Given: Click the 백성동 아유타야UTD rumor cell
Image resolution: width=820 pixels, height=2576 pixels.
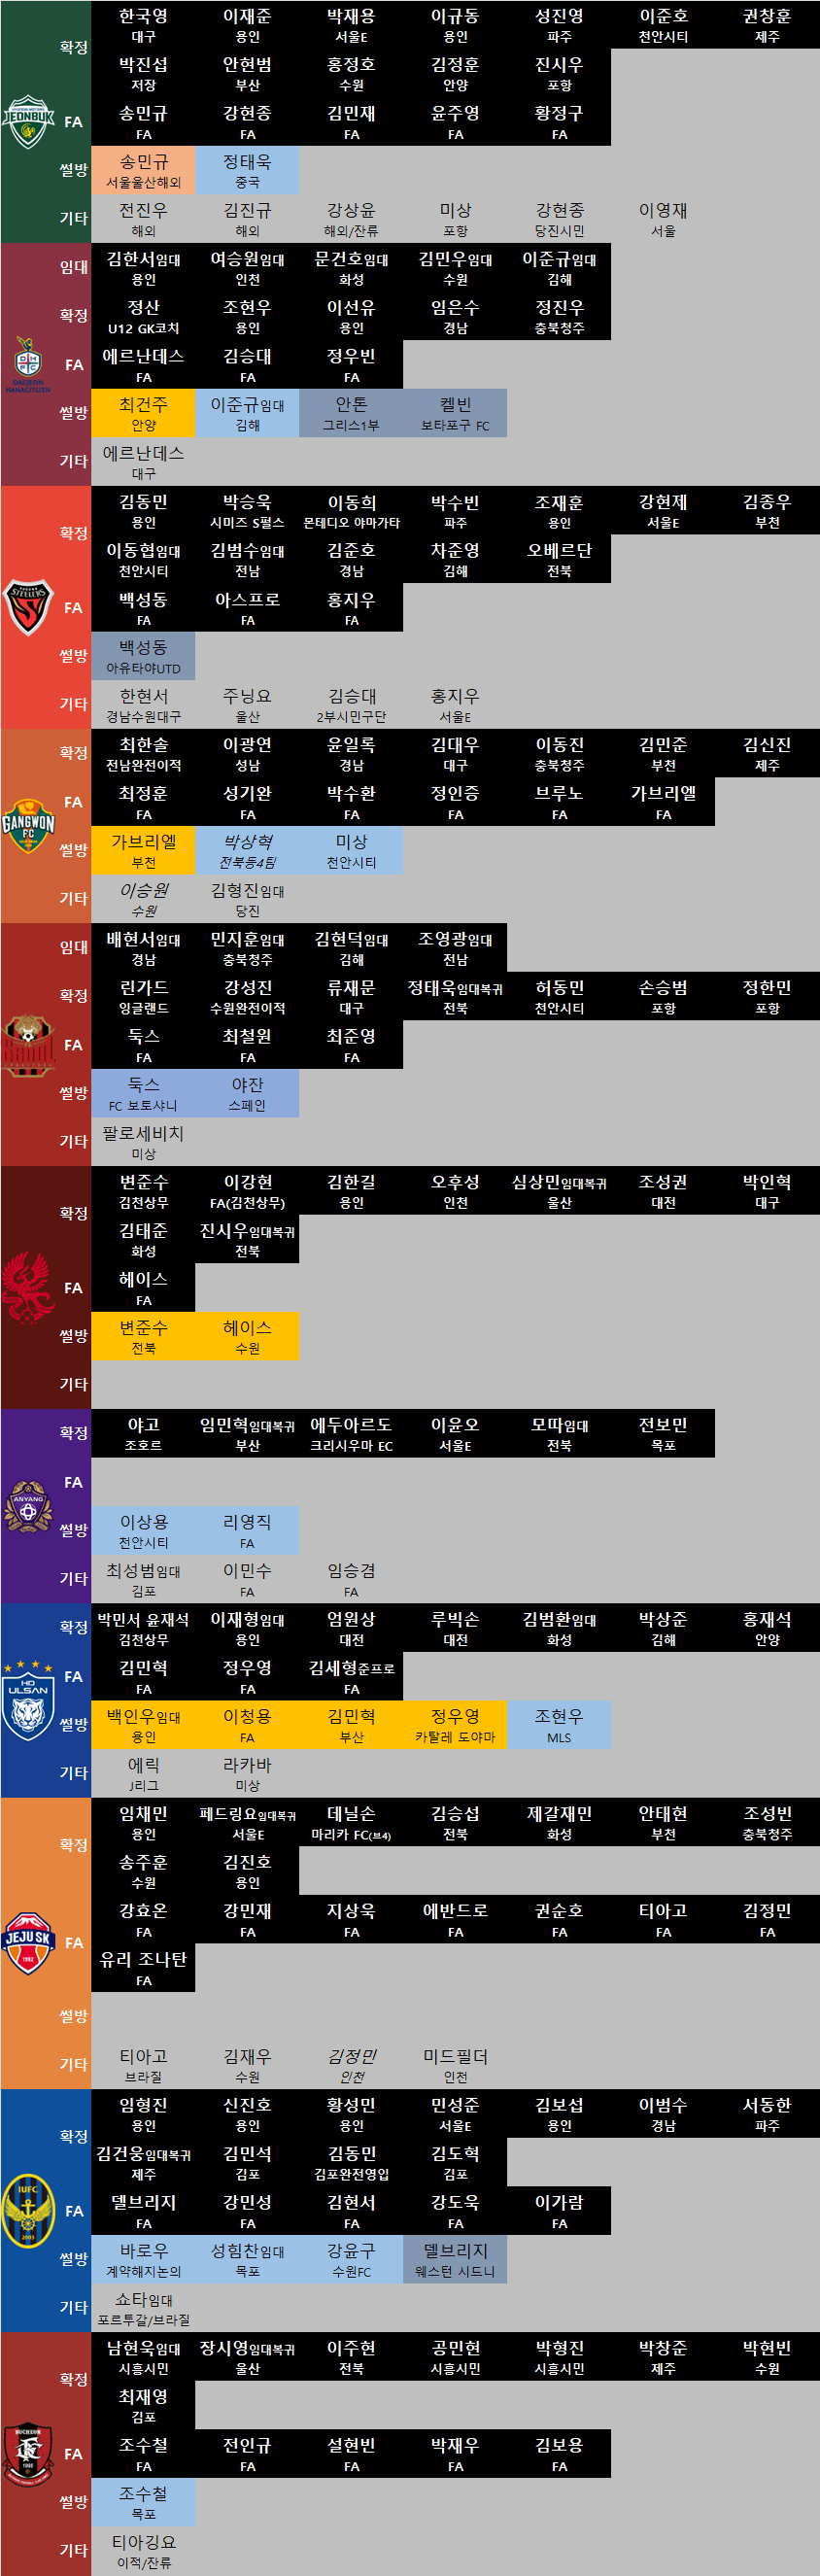Looking at the screenshot, I should point(143,656).
